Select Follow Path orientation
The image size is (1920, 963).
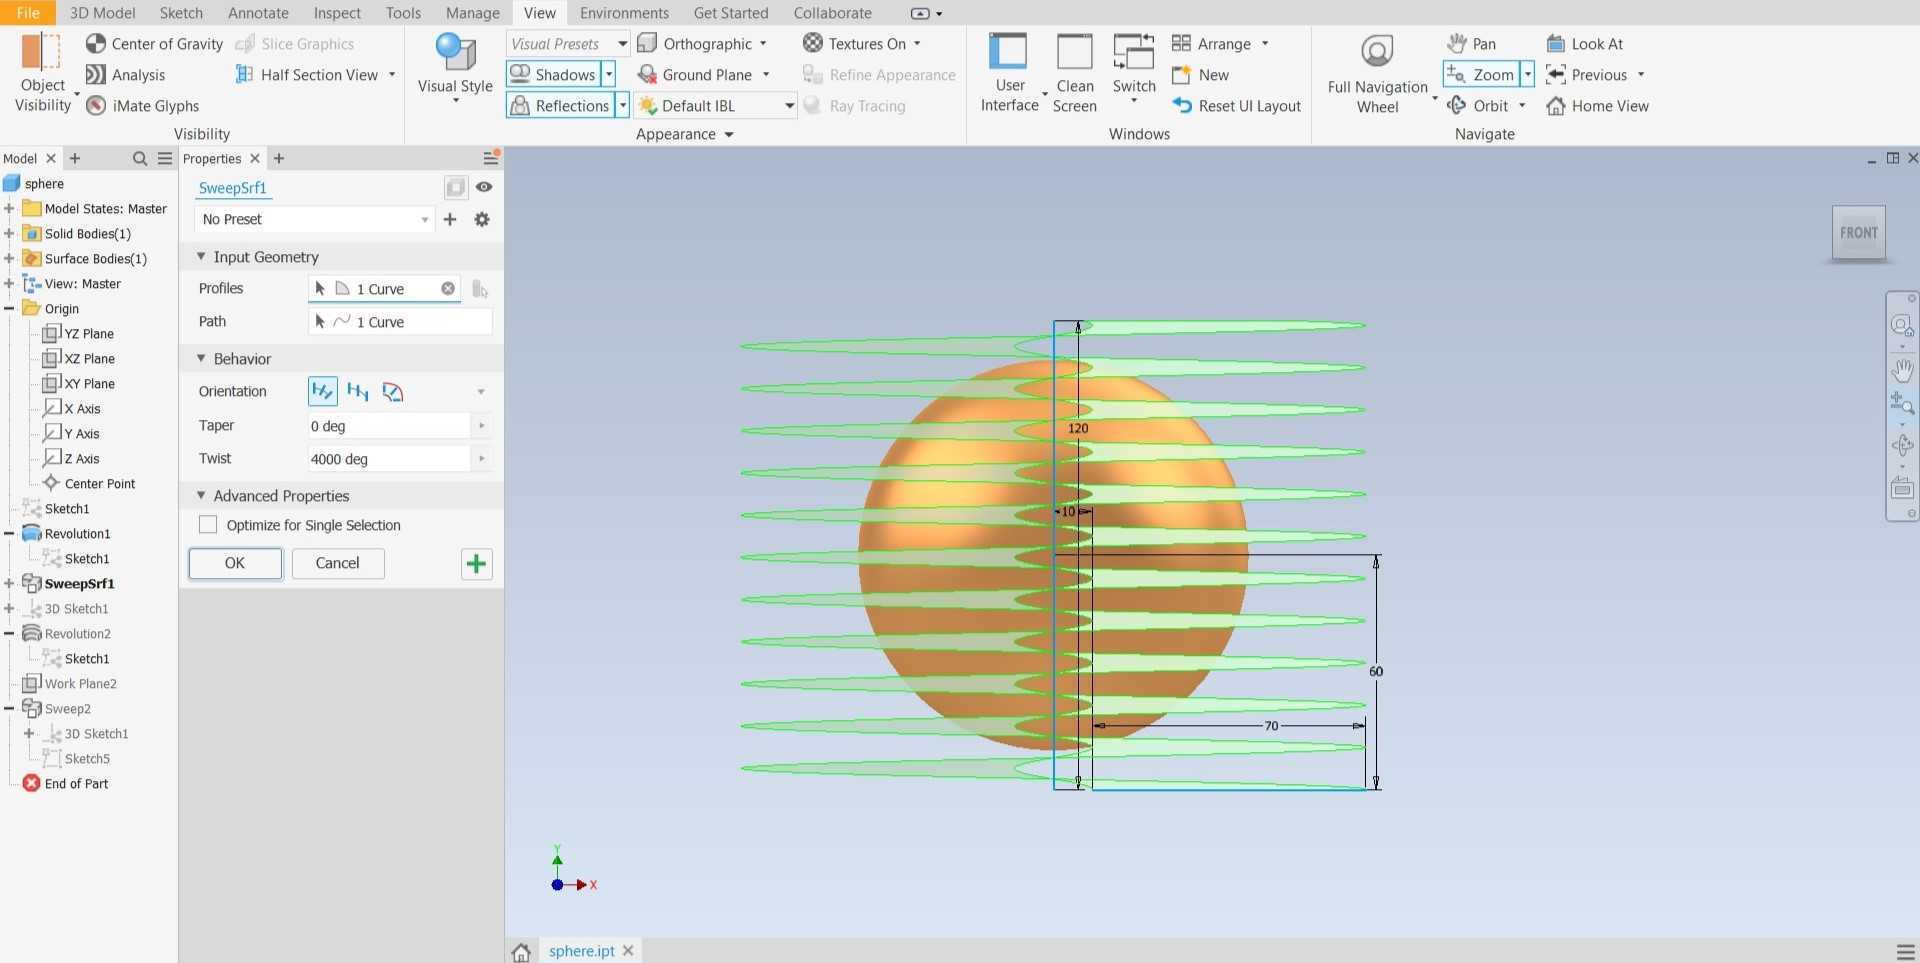click(322, 392)
